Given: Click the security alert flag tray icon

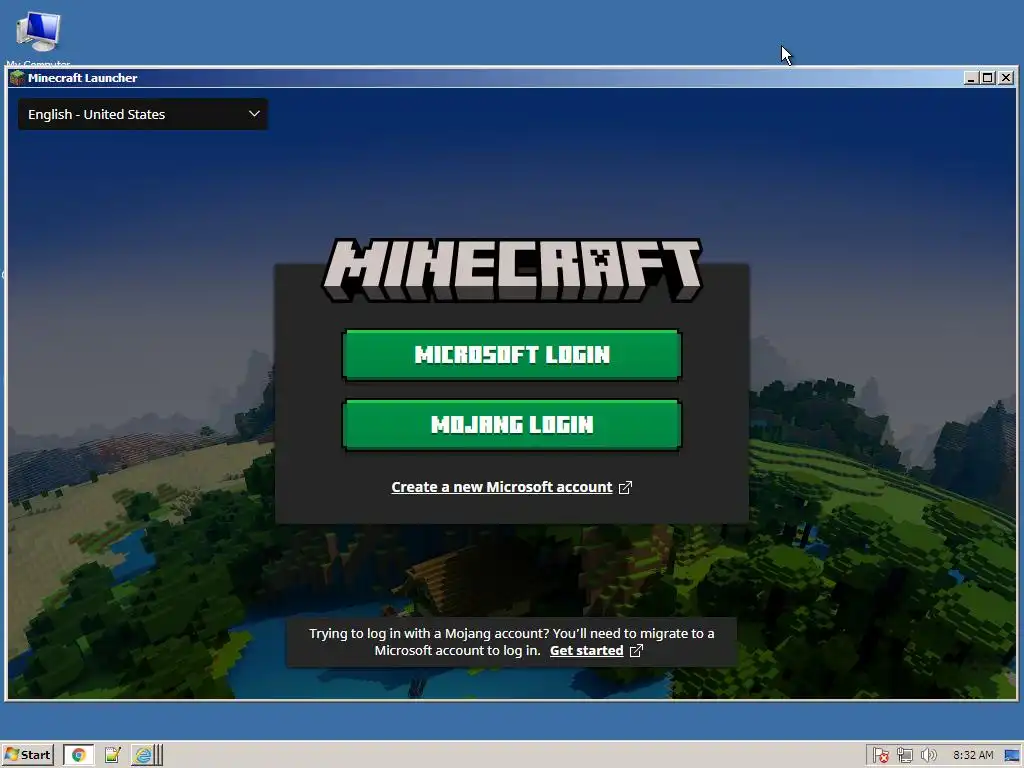Looking at the screenshot, I should click(x=880, y=756).
